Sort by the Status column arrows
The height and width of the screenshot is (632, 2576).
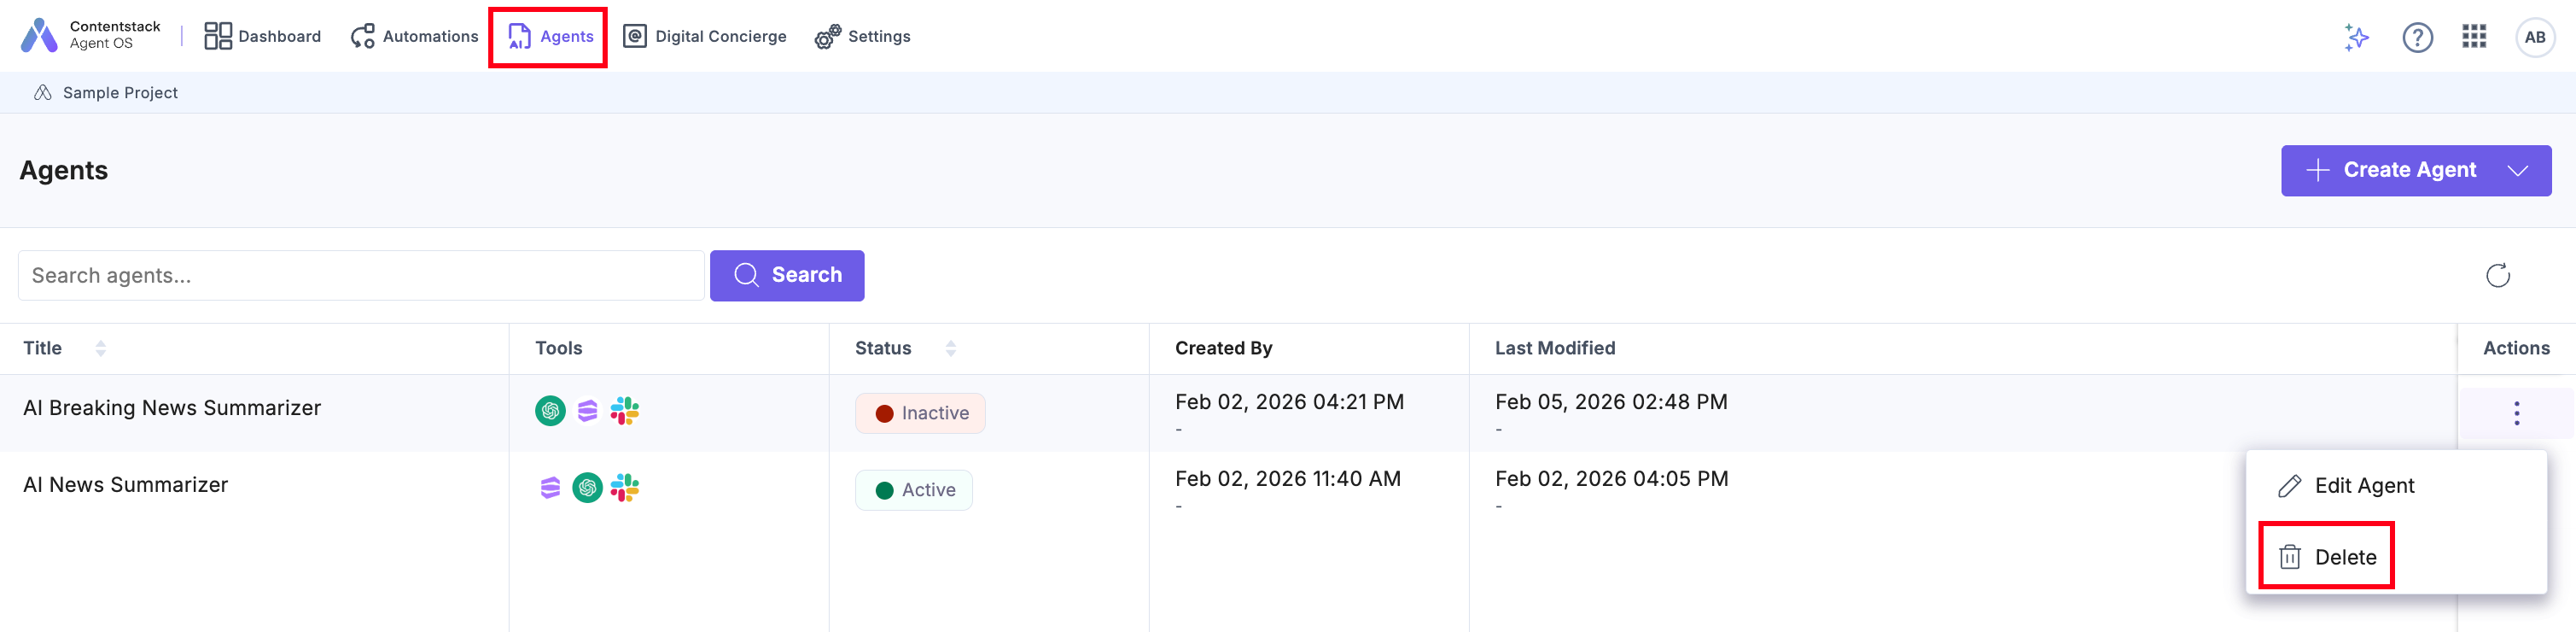(950, 348)
